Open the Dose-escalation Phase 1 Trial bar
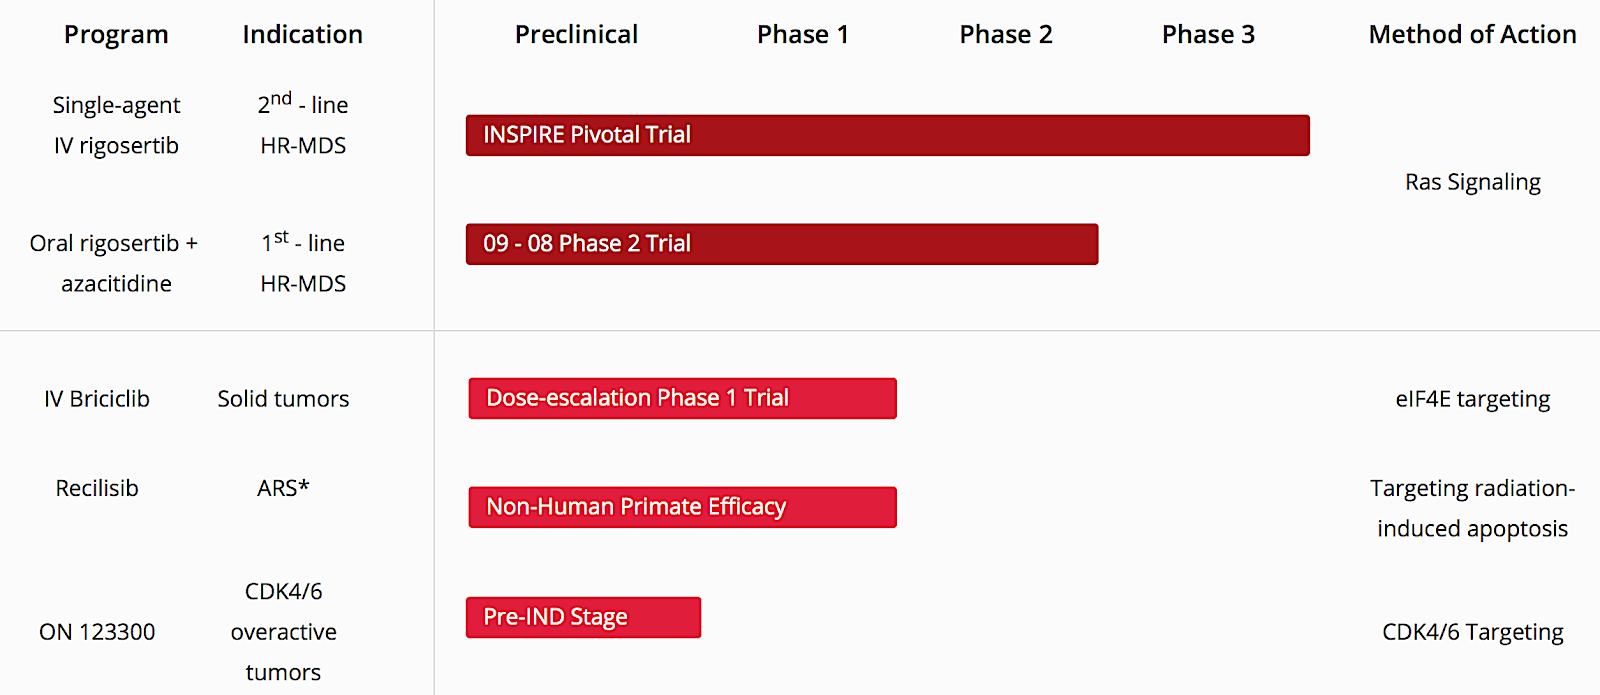Image resolution: width=1600 pixels, height=695 pixels. click(683, 398)
